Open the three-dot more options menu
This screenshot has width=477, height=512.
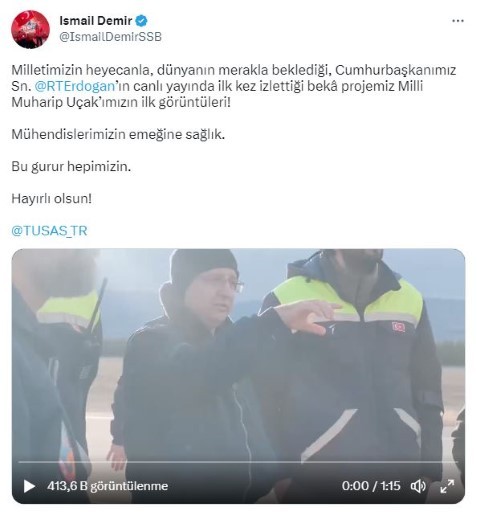click(x=458, y=21)
